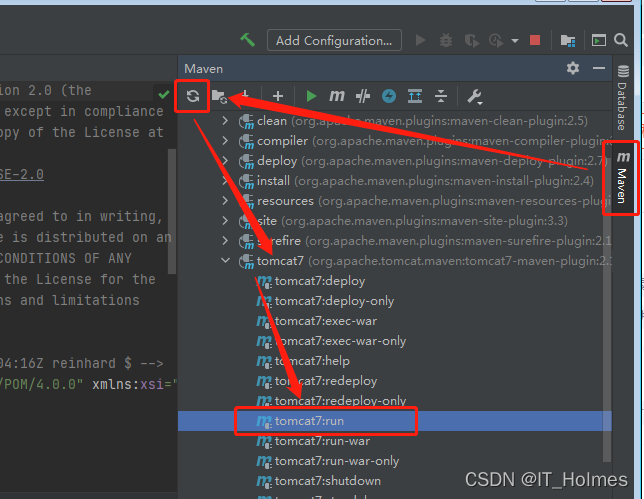Open Project Structure icon
Viewport: 644px width, 499px height.
coord(568,40)
